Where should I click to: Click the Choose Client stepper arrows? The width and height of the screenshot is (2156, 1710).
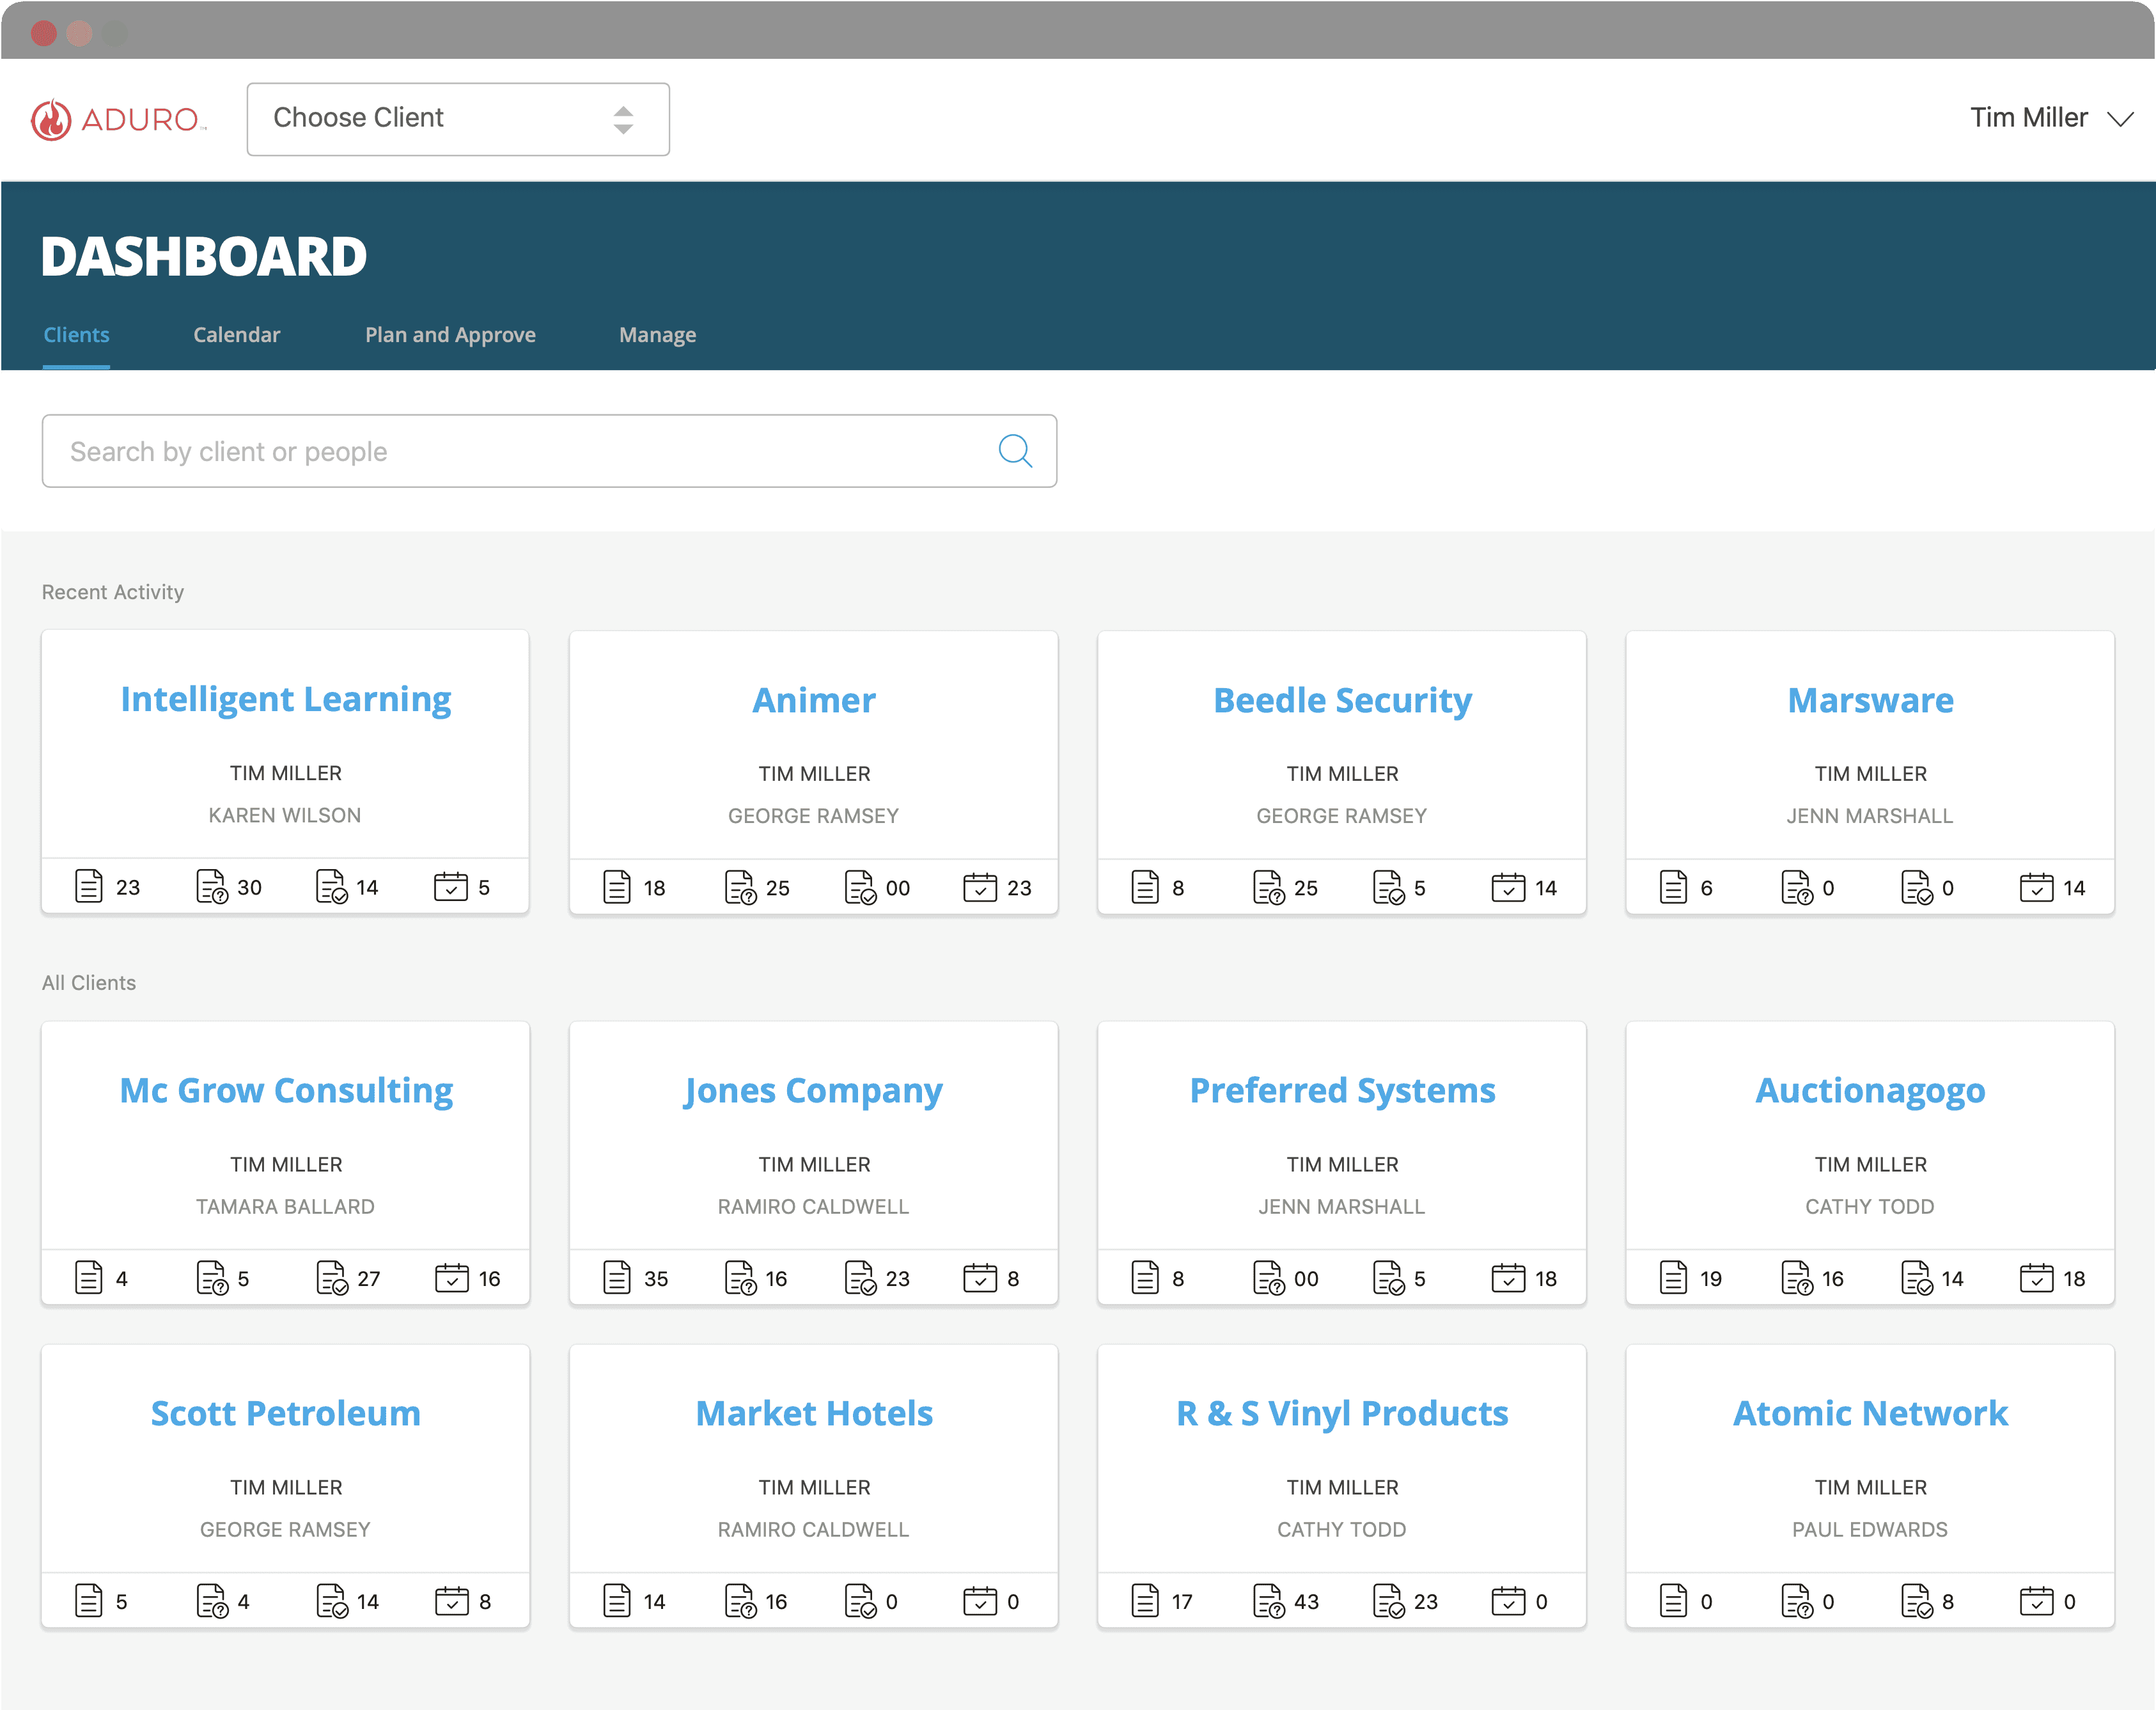[x=623, y=120]
